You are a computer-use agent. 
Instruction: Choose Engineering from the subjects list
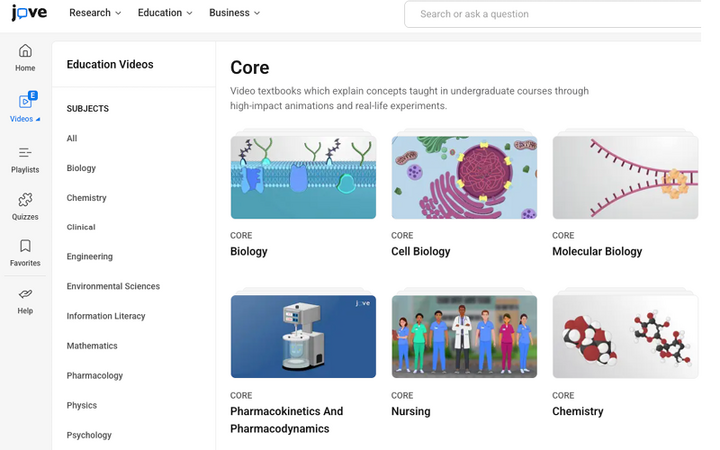[x=89, y=257]
